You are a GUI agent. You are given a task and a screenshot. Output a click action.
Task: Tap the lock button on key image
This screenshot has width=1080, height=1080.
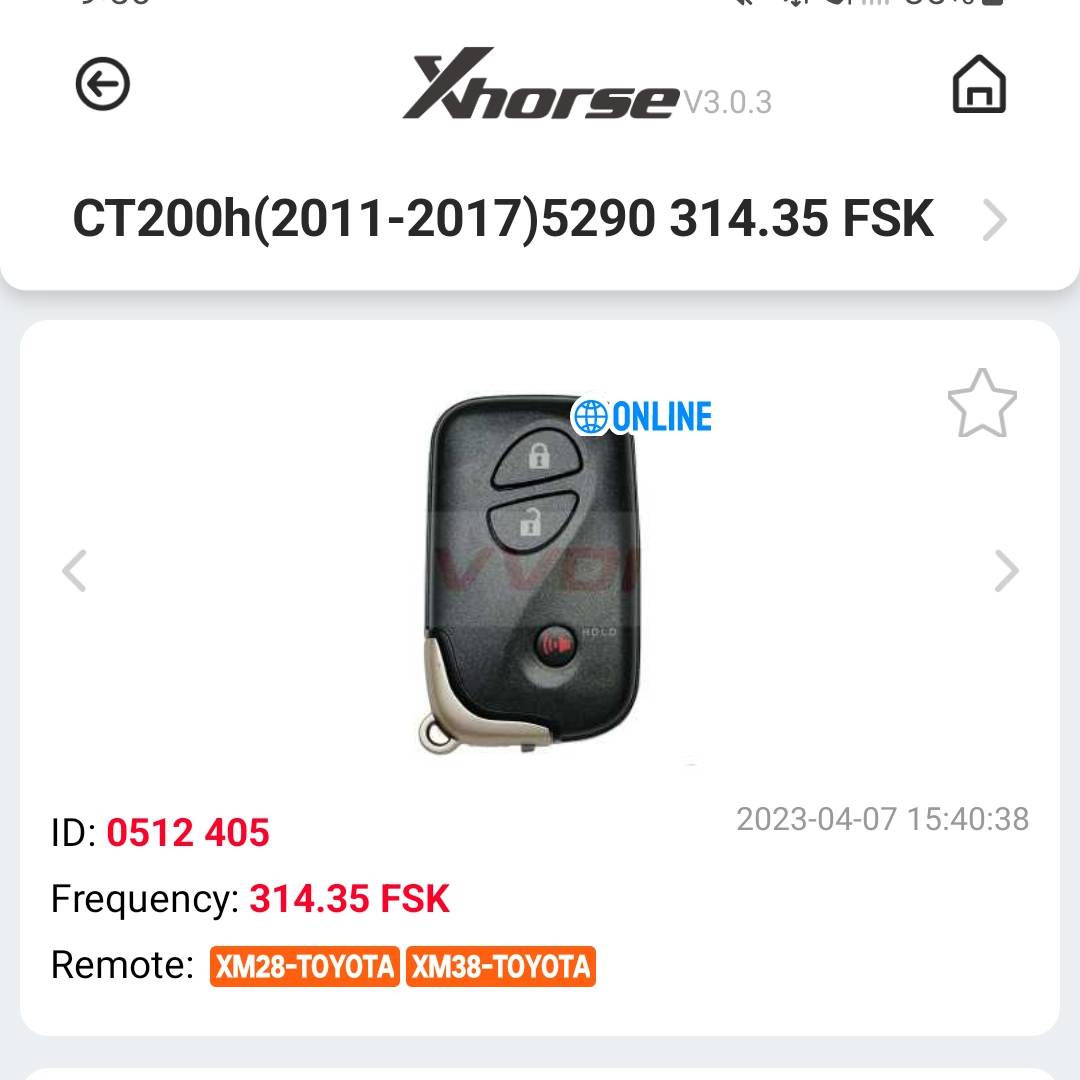(539, 457)
